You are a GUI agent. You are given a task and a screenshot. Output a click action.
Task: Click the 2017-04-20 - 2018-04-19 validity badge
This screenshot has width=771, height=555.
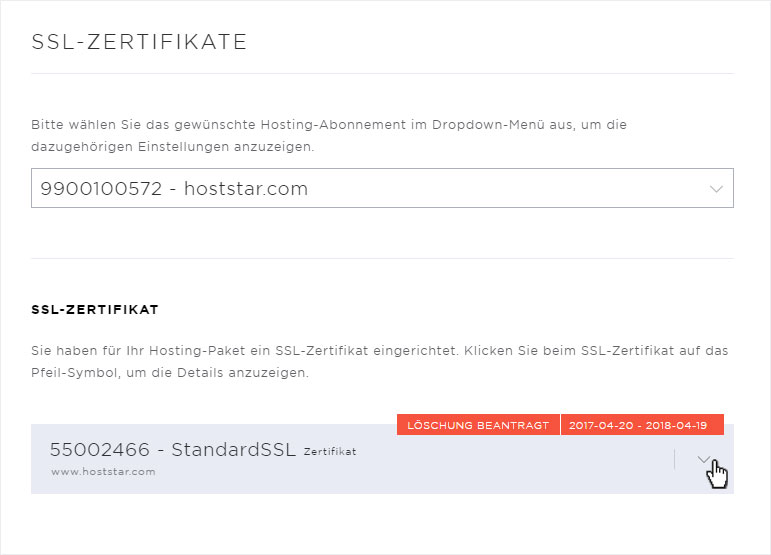642,425
